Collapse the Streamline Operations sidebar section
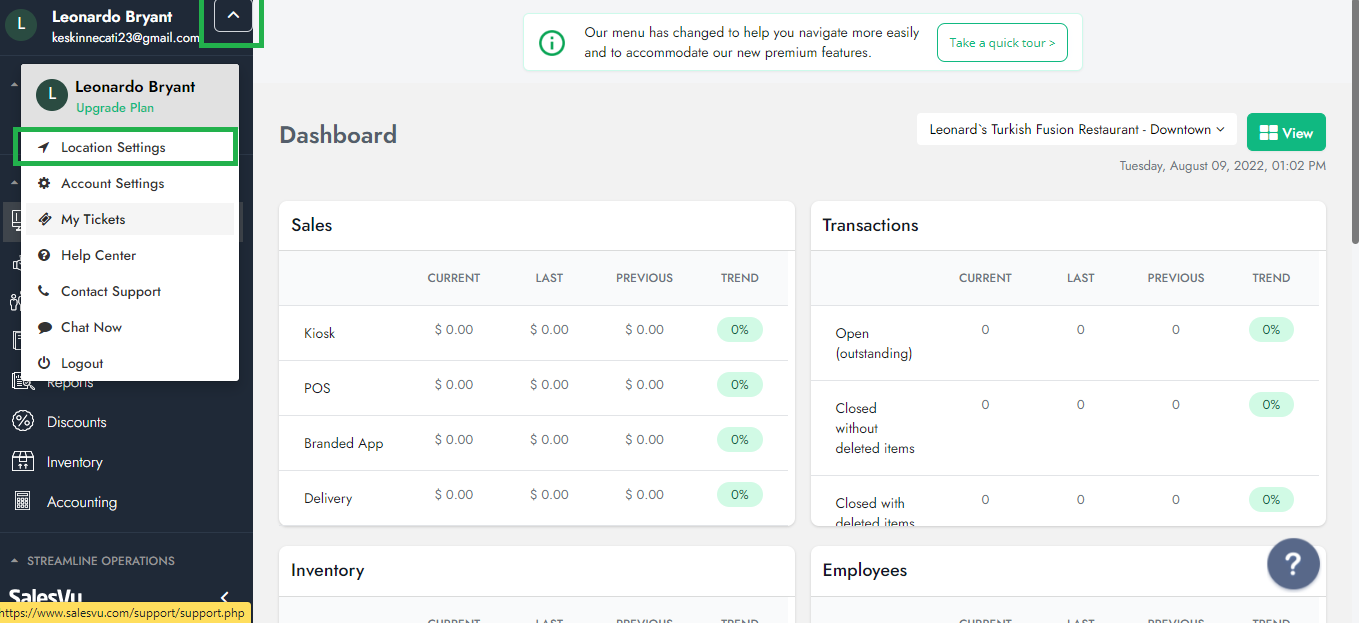 point(14,561)
